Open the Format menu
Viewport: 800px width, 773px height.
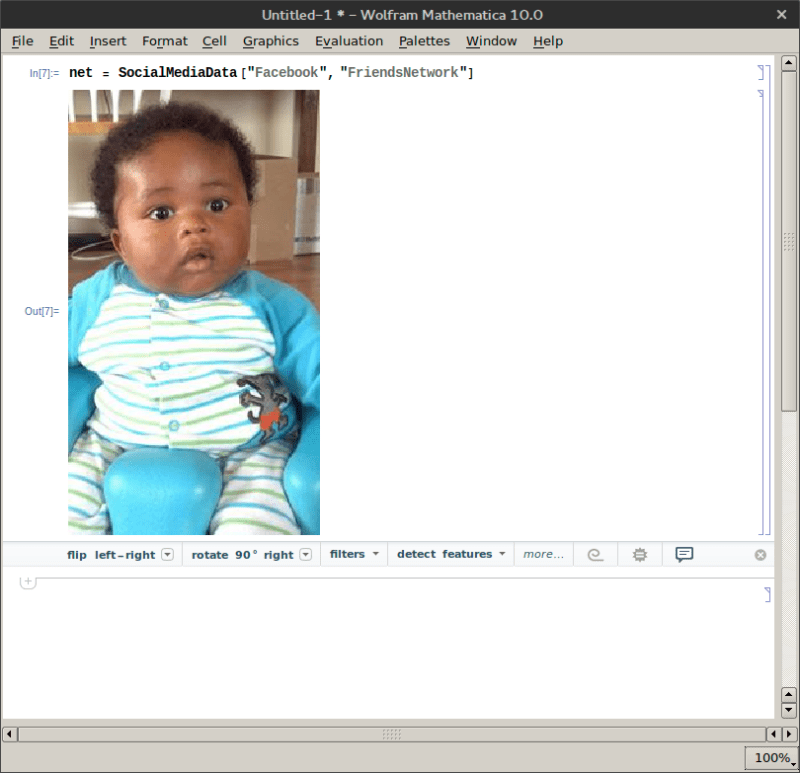point(164,41)
